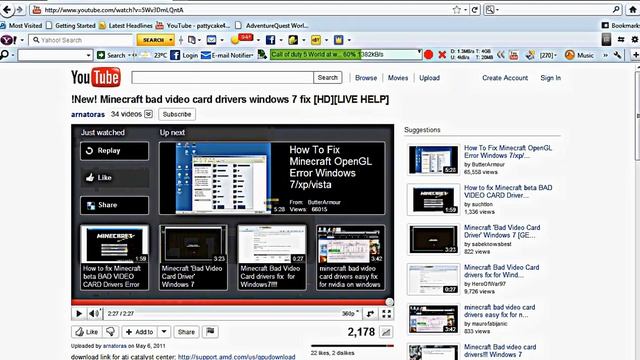Click the Add to button
Screen dimensions: 640x360
pyautogui.click(x=139, y=332)
